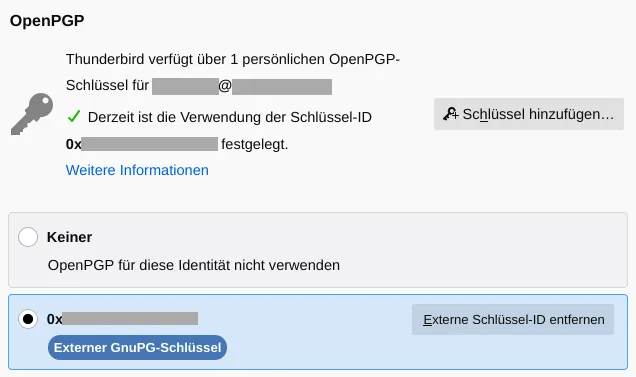The image size is (636, 377).
Task: Click the bold "Keiner" option label
Action: [69, 237]
